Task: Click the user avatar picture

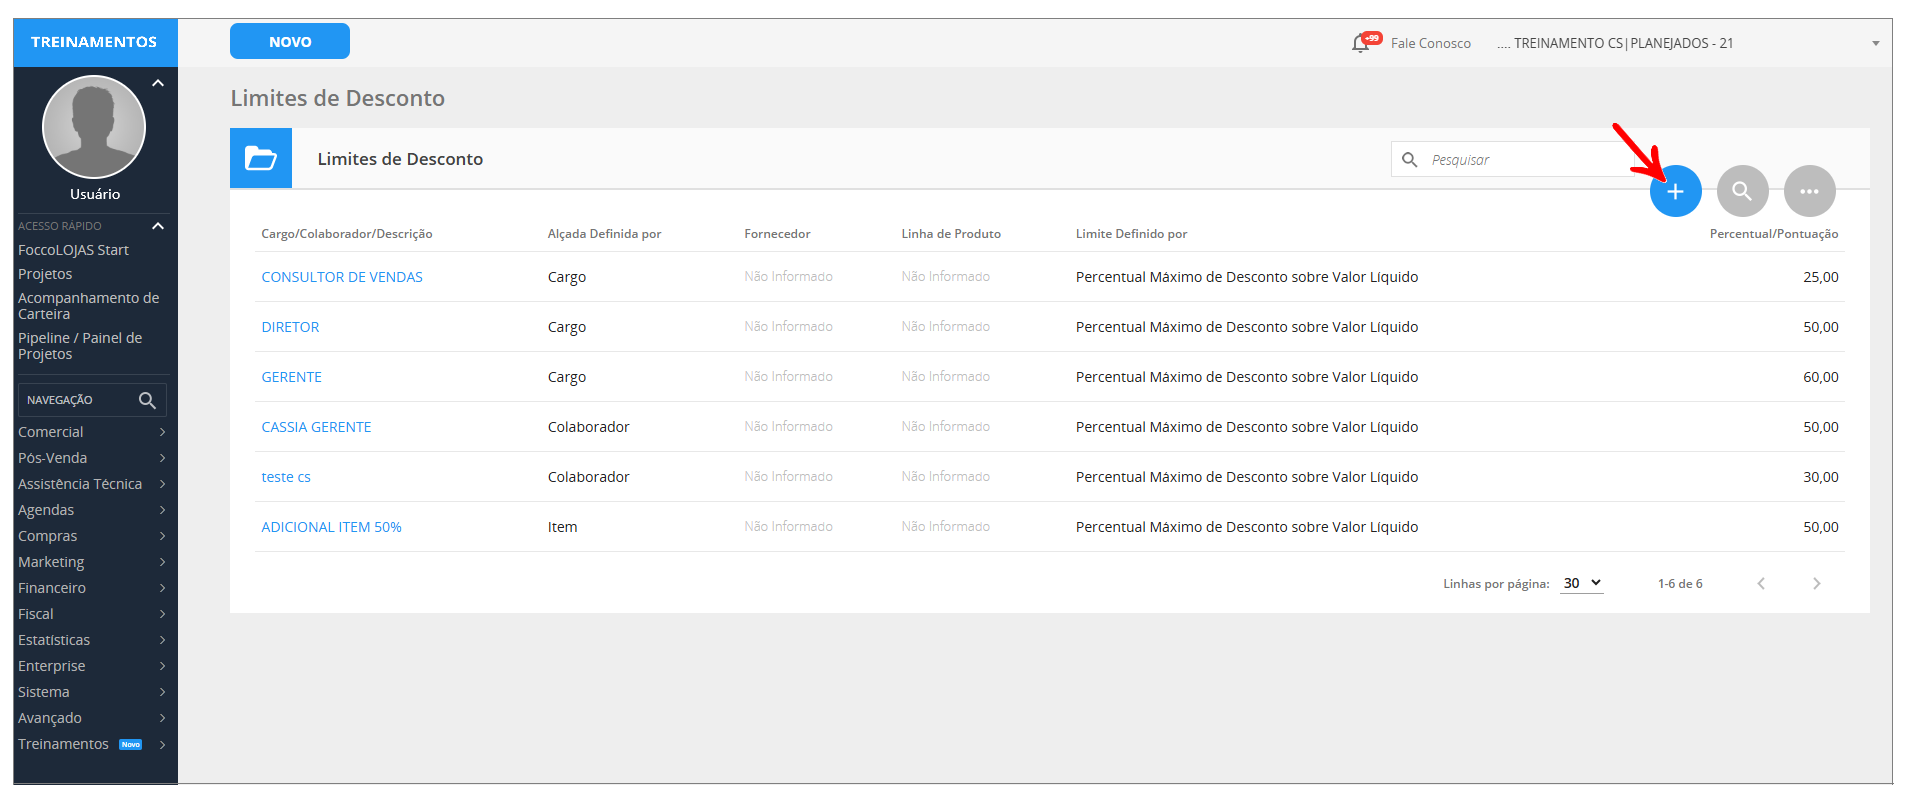Action: [94, 127]
